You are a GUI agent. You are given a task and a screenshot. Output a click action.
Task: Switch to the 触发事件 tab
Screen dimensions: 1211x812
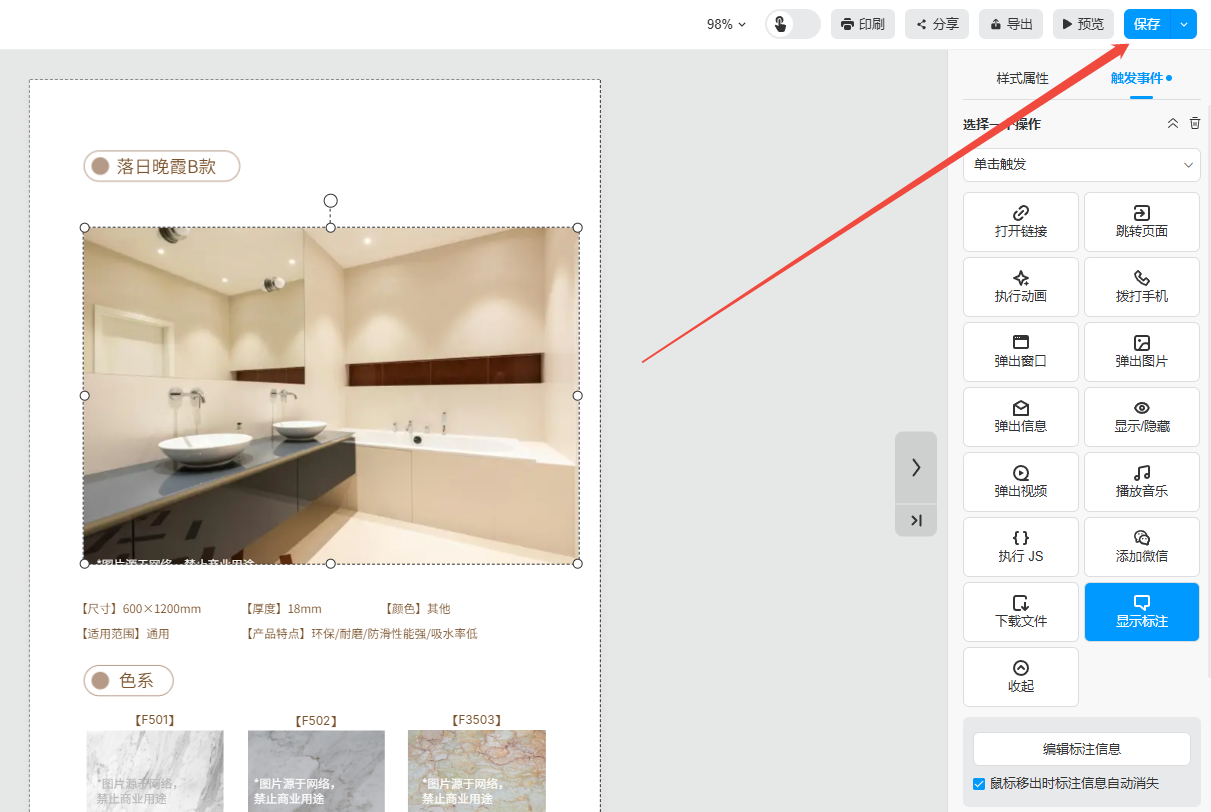(1137, 78)
